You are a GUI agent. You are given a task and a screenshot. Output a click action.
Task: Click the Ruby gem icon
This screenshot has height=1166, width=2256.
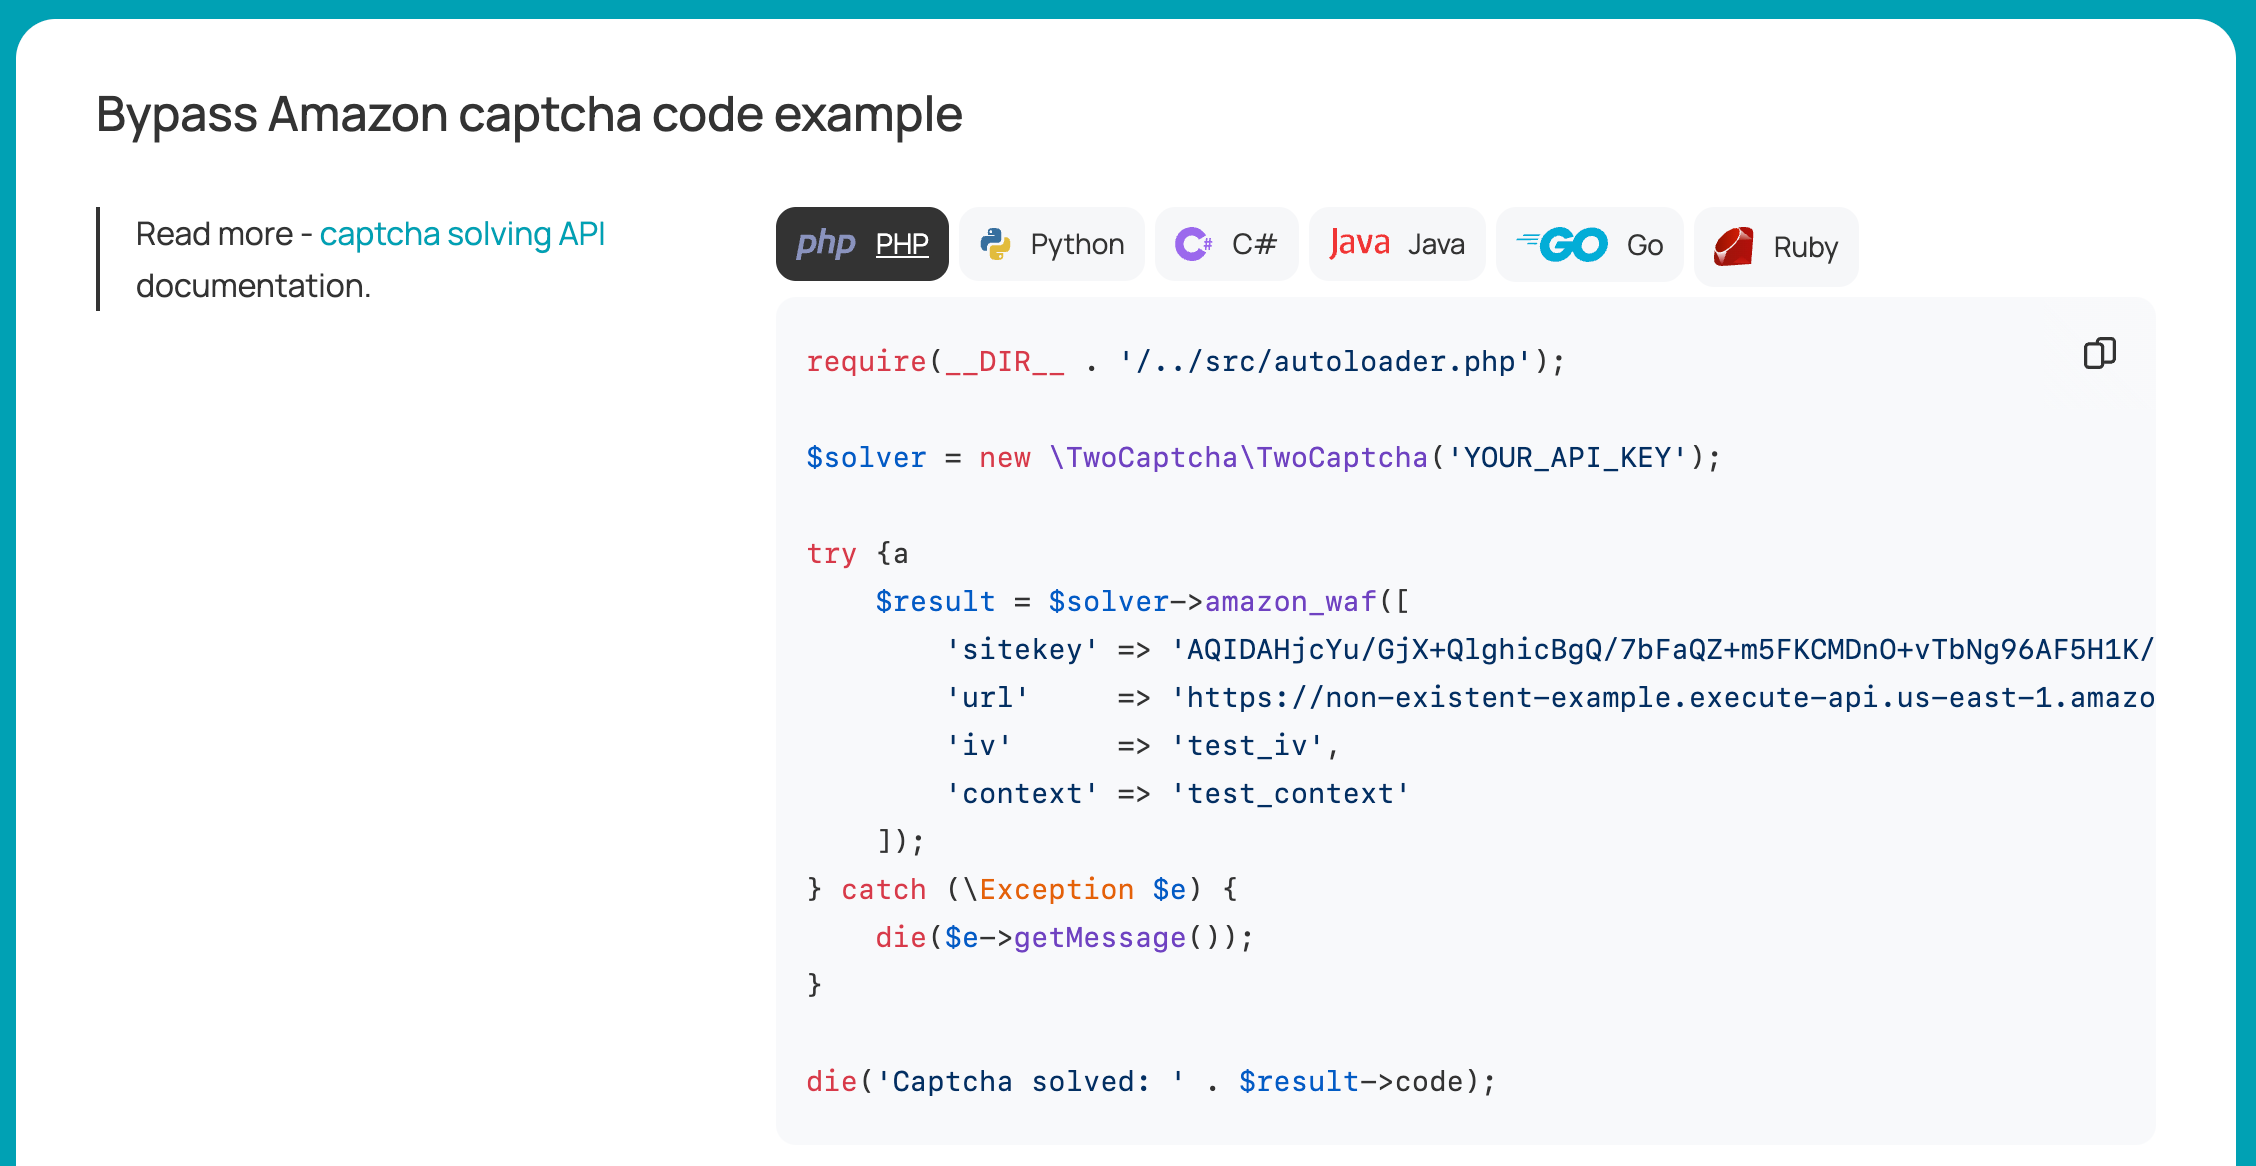[x=1733, y=245]
